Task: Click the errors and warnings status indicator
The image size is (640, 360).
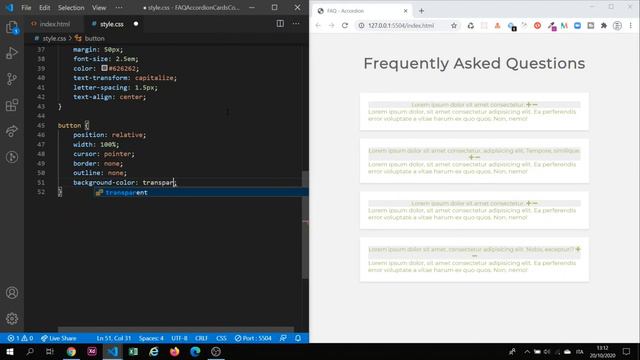Action: (20, 338)
